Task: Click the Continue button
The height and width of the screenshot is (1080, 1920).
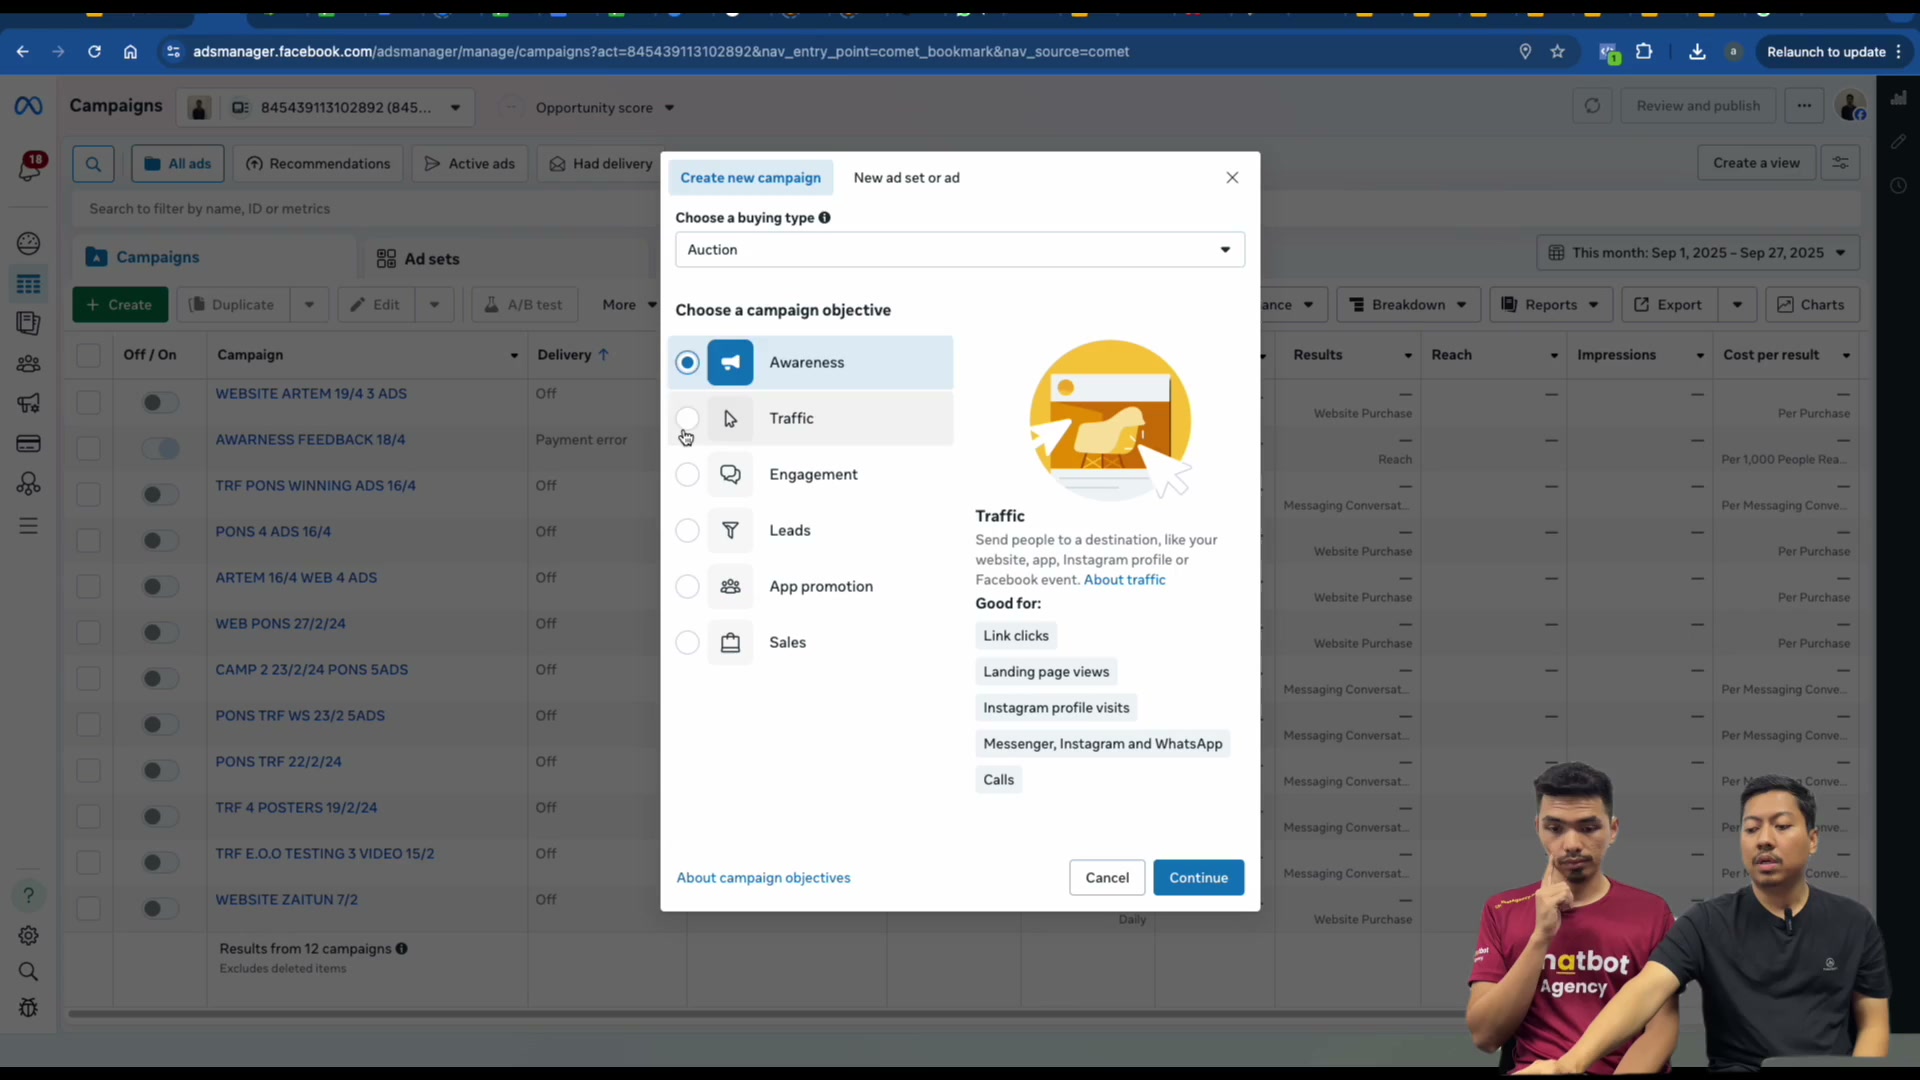Action: point(1198,878)
